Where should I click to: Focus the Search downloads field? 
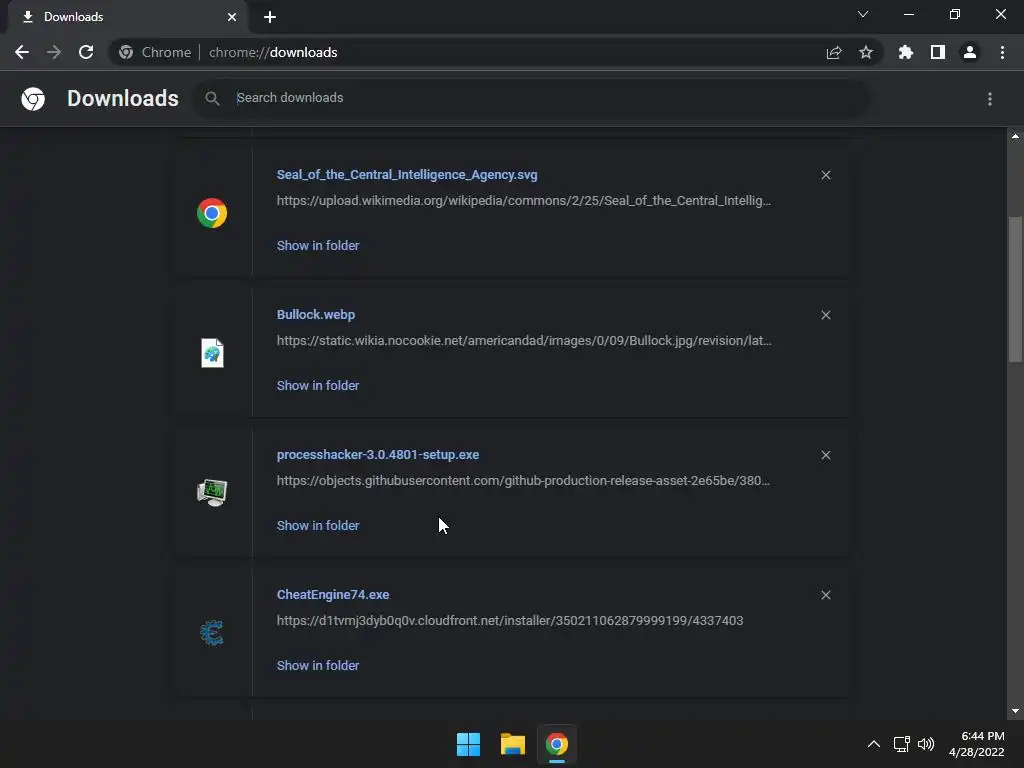pos(532,98)
